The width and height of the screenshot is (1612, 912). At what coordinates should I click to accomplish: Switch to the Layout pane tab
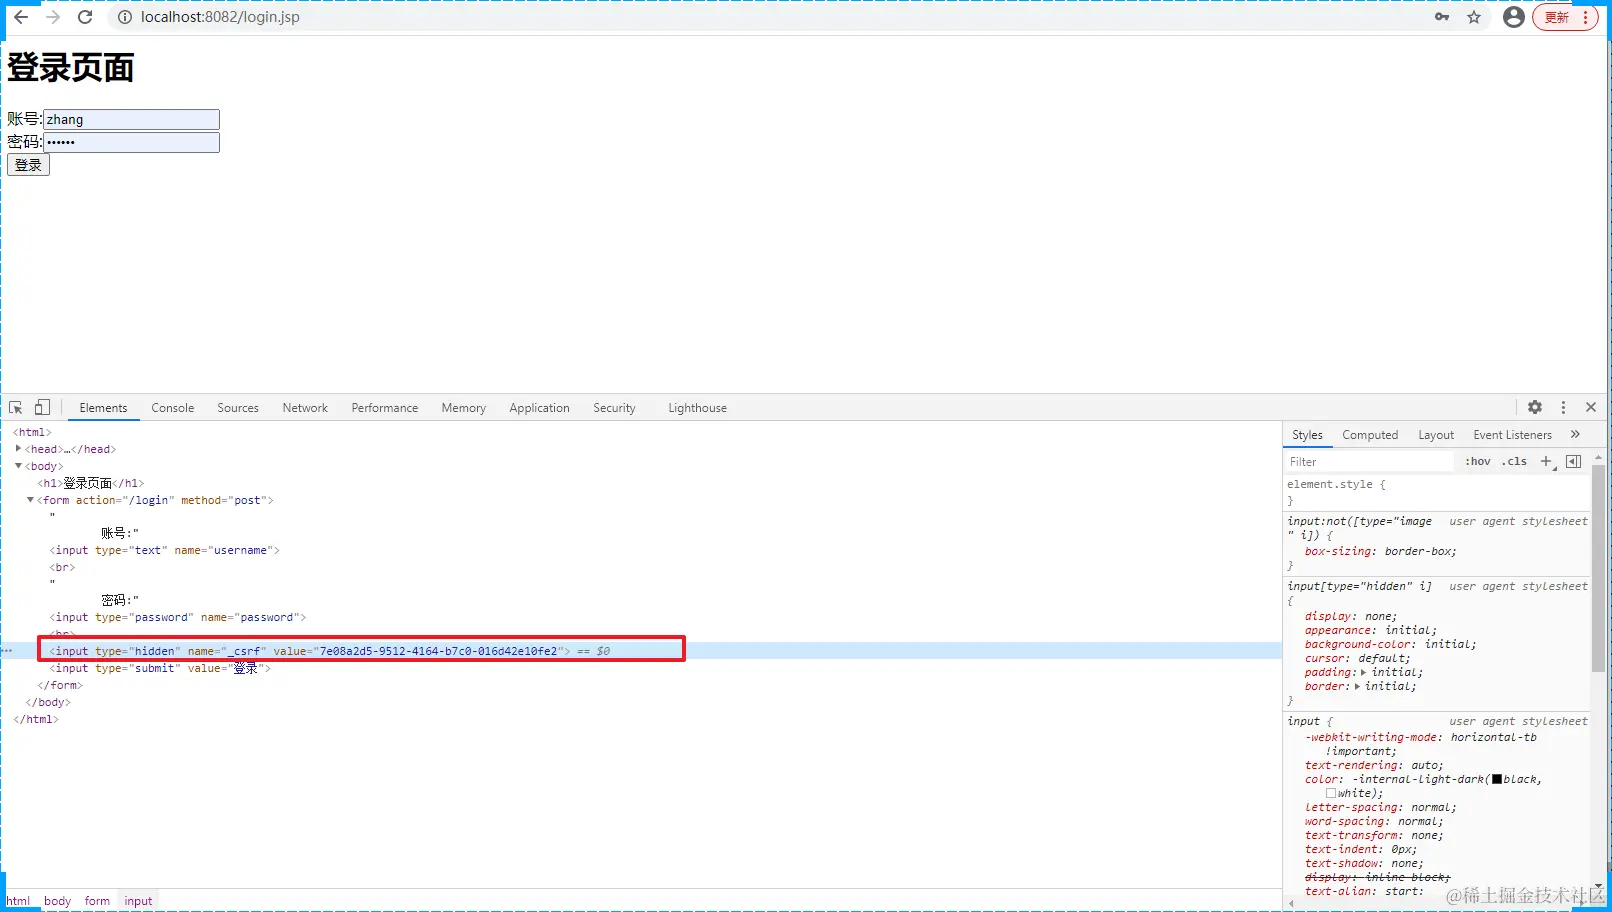click(x=1436, y=435)
